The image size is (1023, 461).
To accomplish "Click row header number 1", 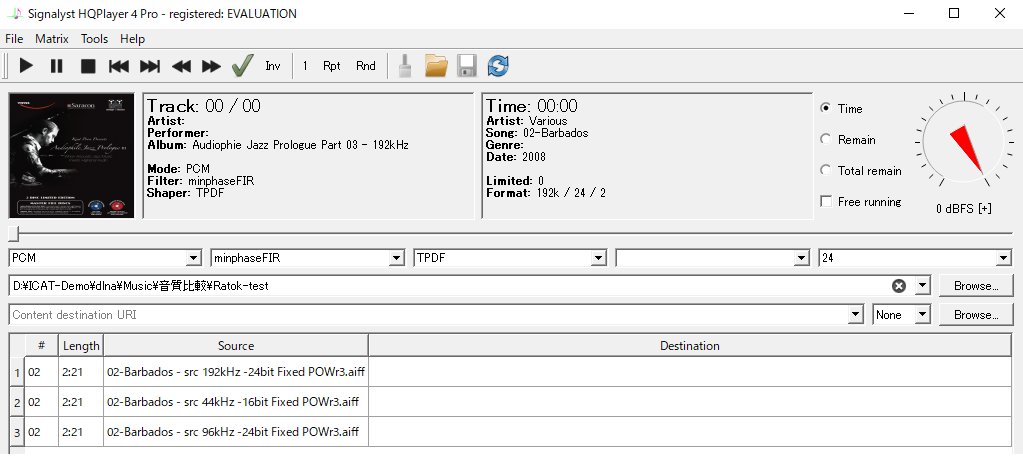I will (17, 372).
